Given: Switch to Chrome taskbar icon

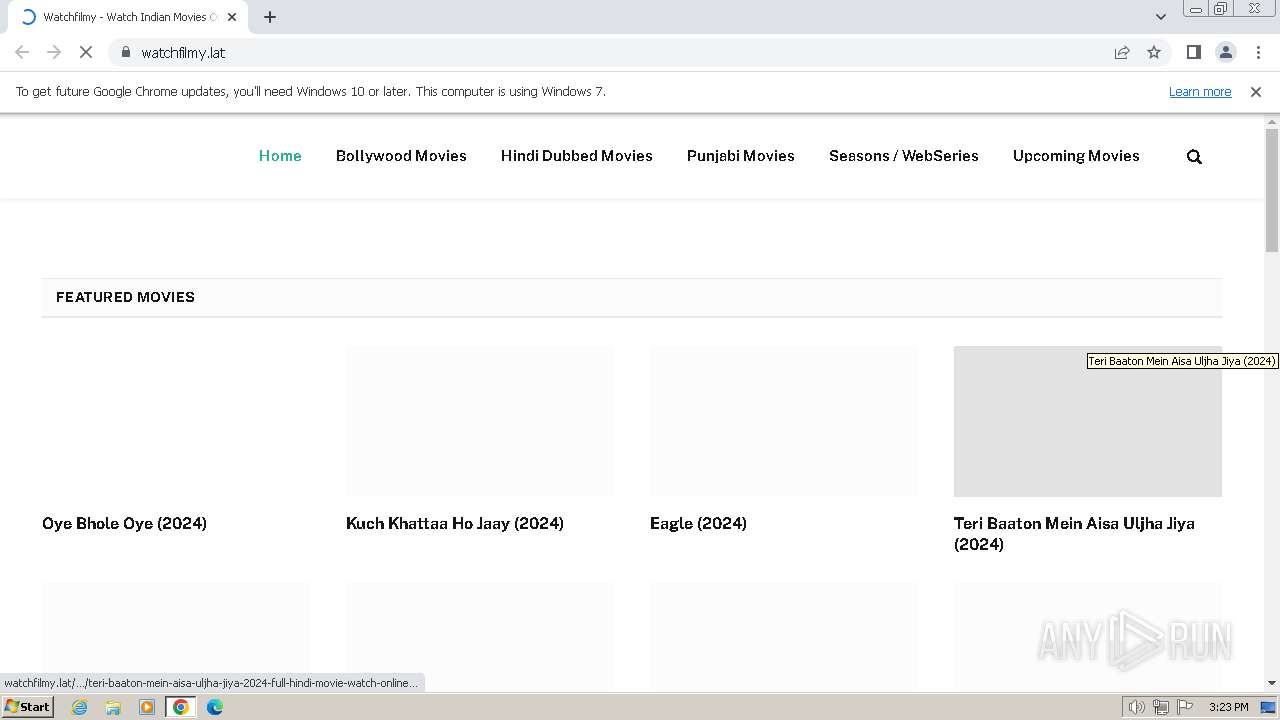Looking at the screenshot, I should pyautogui.click(x=180, y=707).
